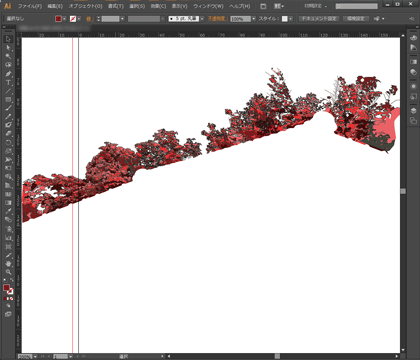
Task: Select the Blob Brush tool
Action: [8, 125]
